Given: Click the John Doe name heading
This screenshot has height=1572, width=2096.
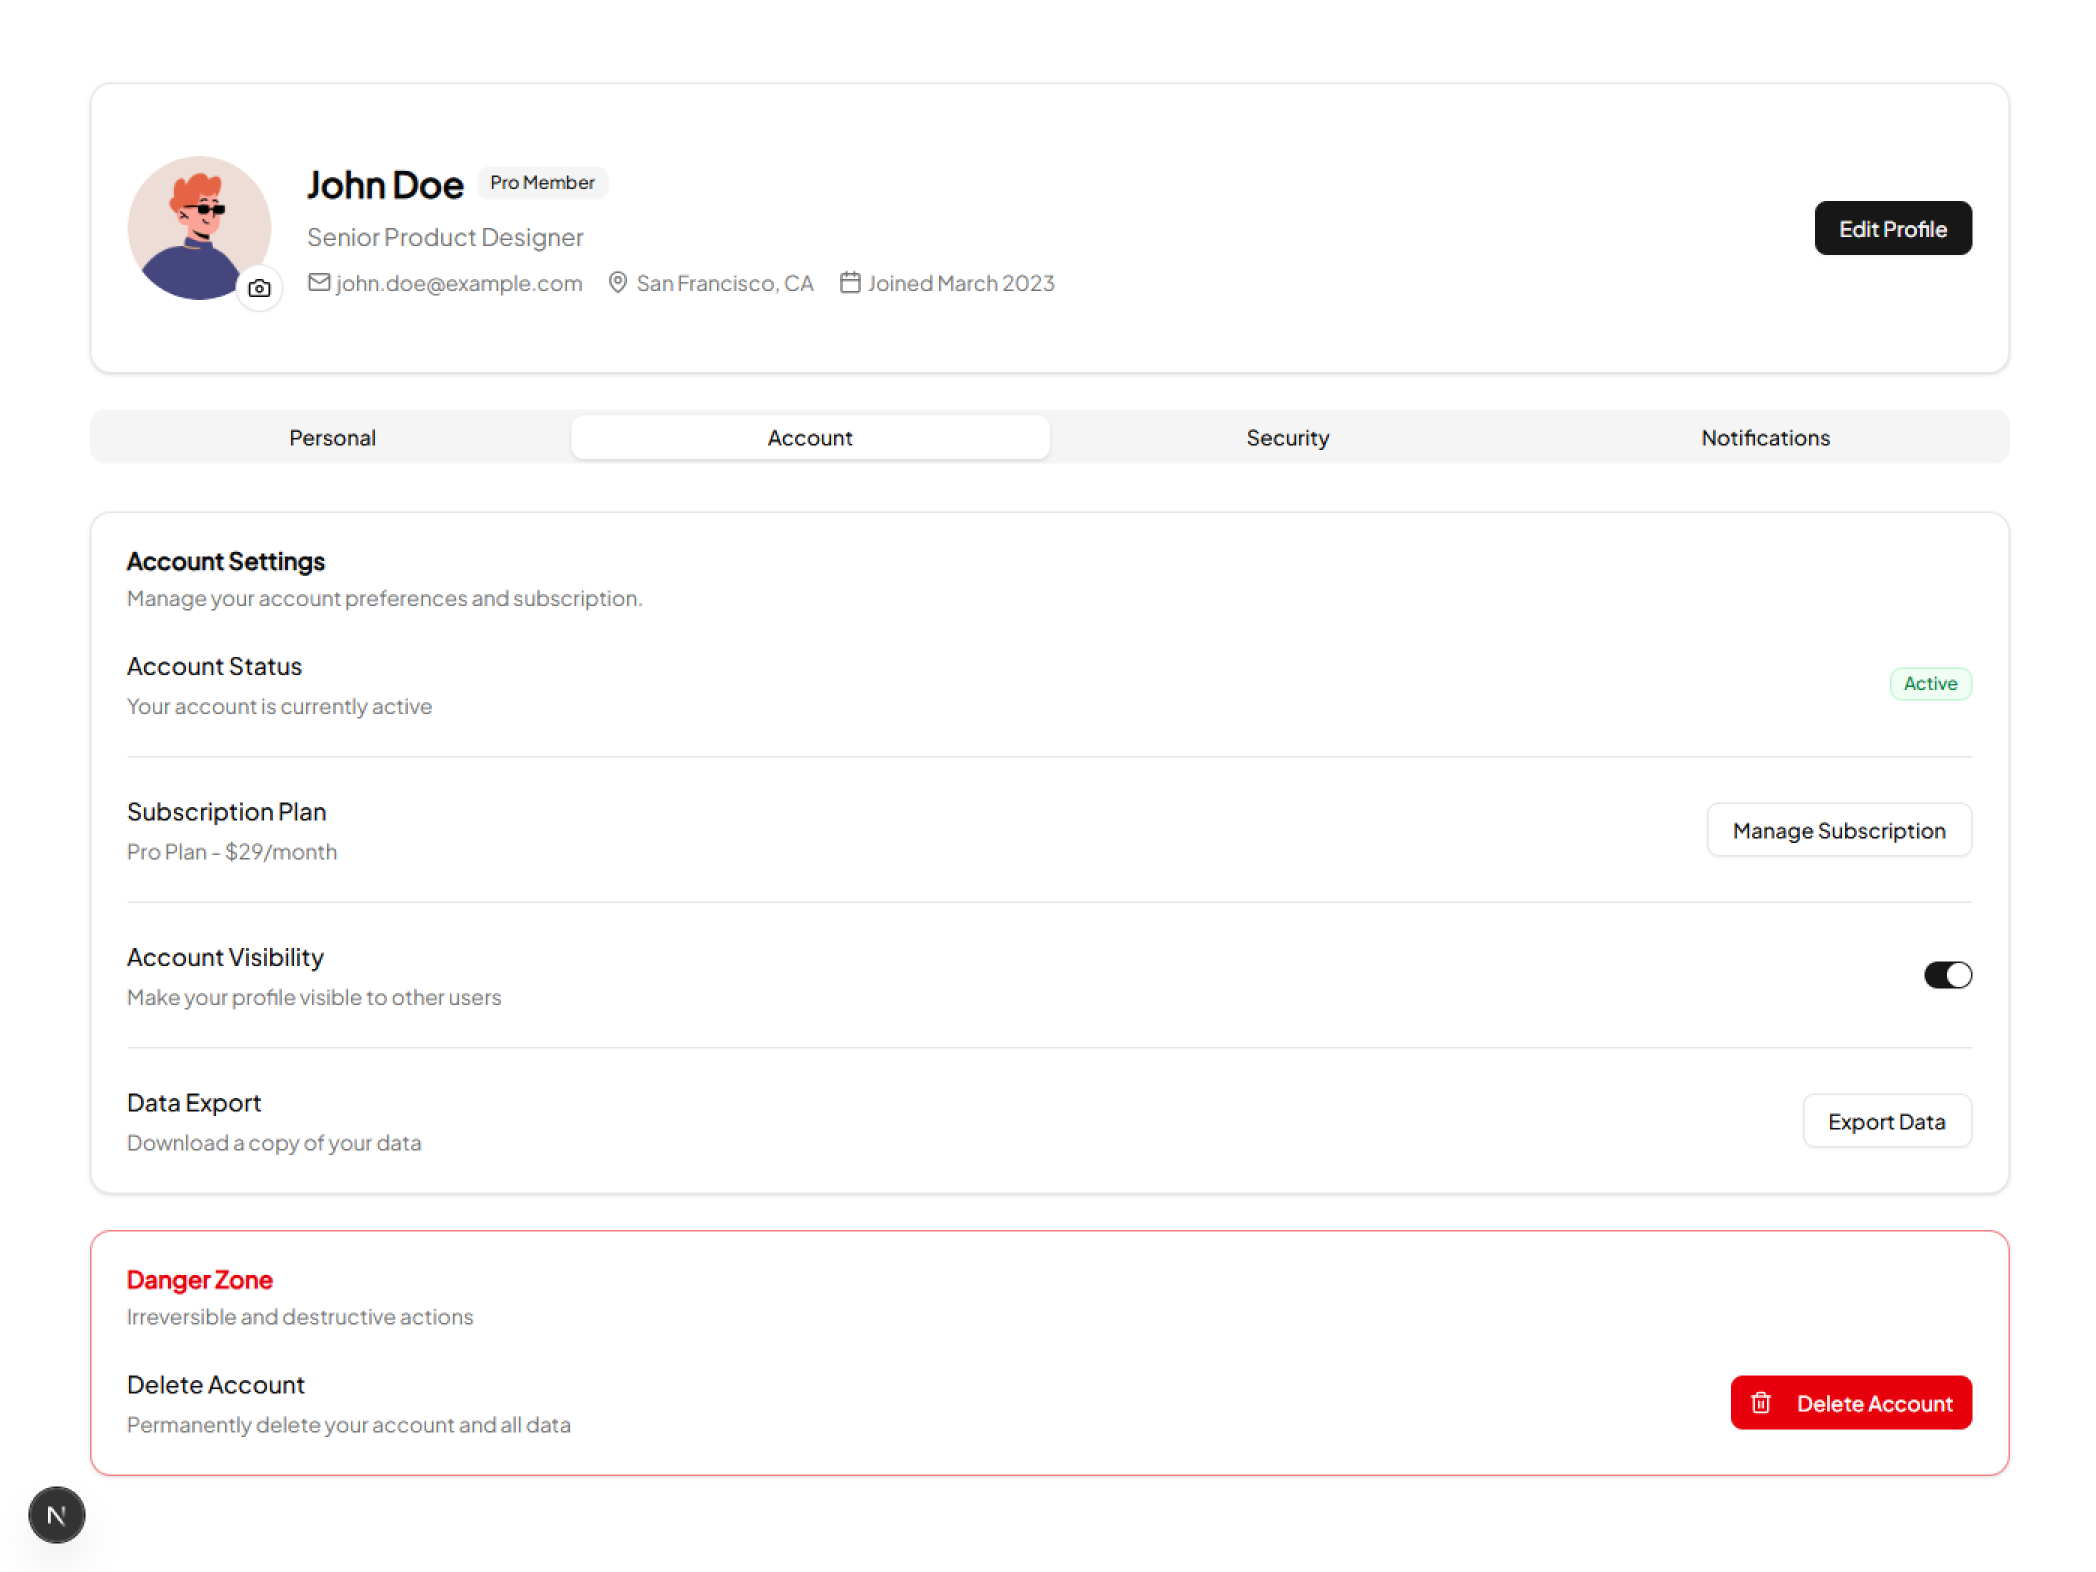Looking at the screenshot, I should pos(385,185).
